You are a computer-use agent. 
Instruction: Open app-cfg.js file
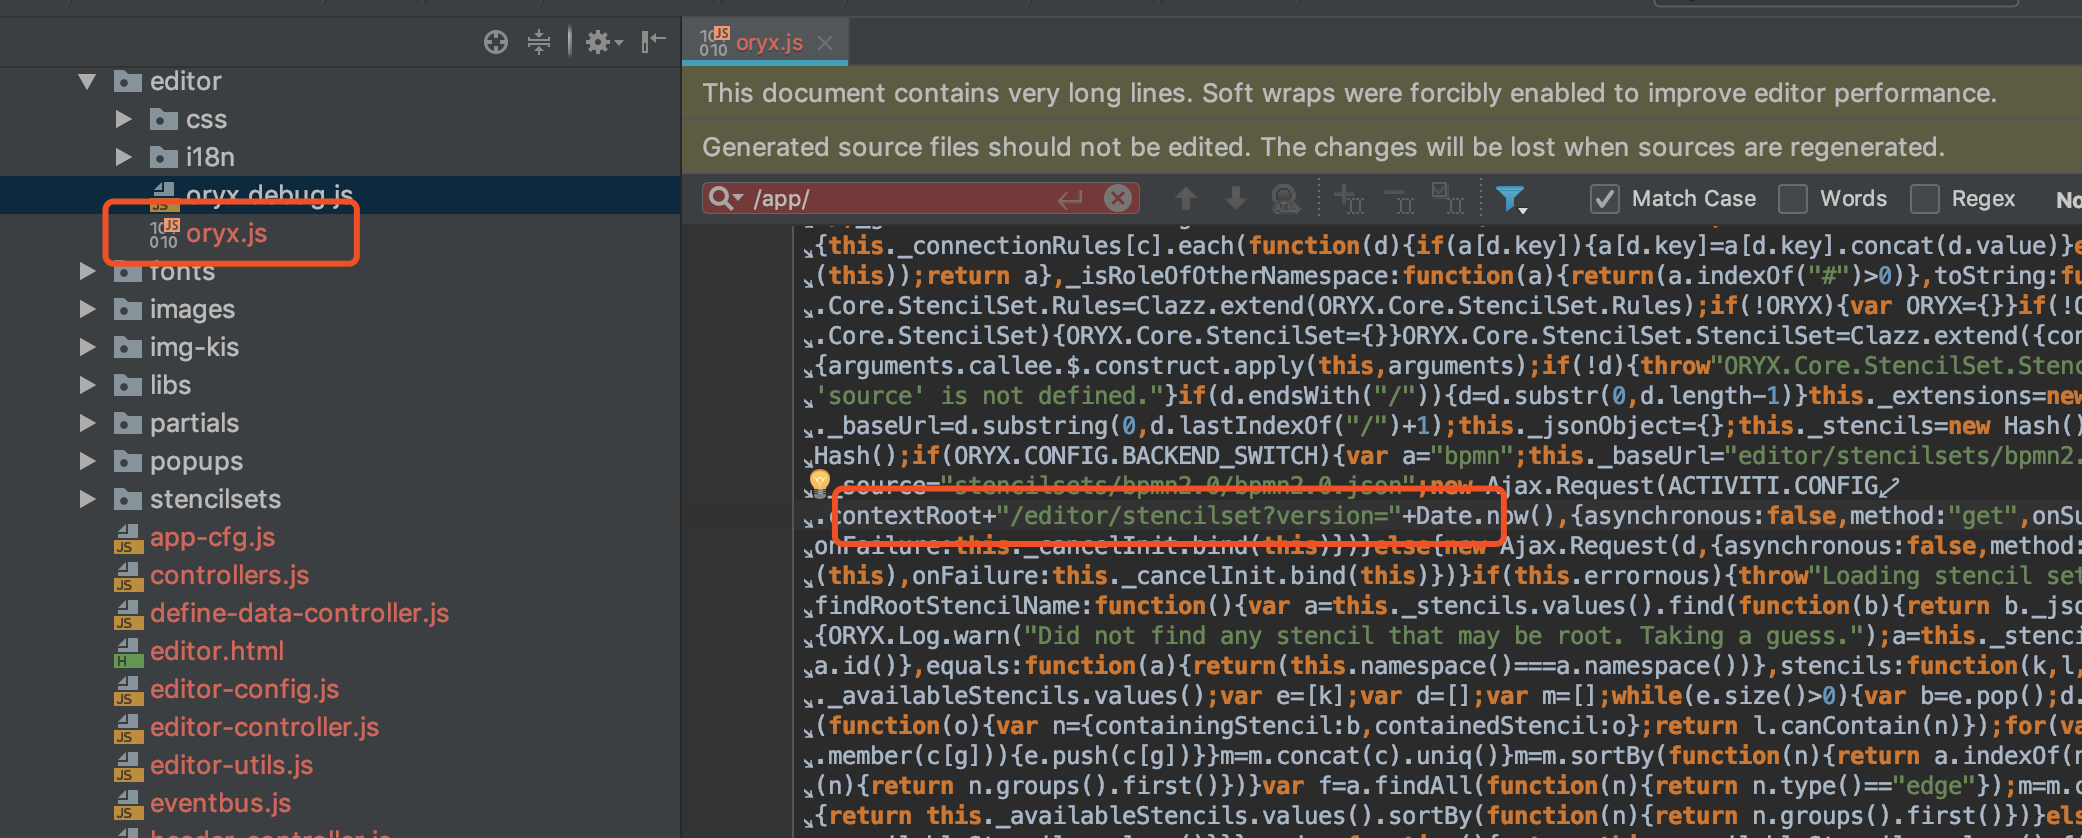click(x=212, y=537)
